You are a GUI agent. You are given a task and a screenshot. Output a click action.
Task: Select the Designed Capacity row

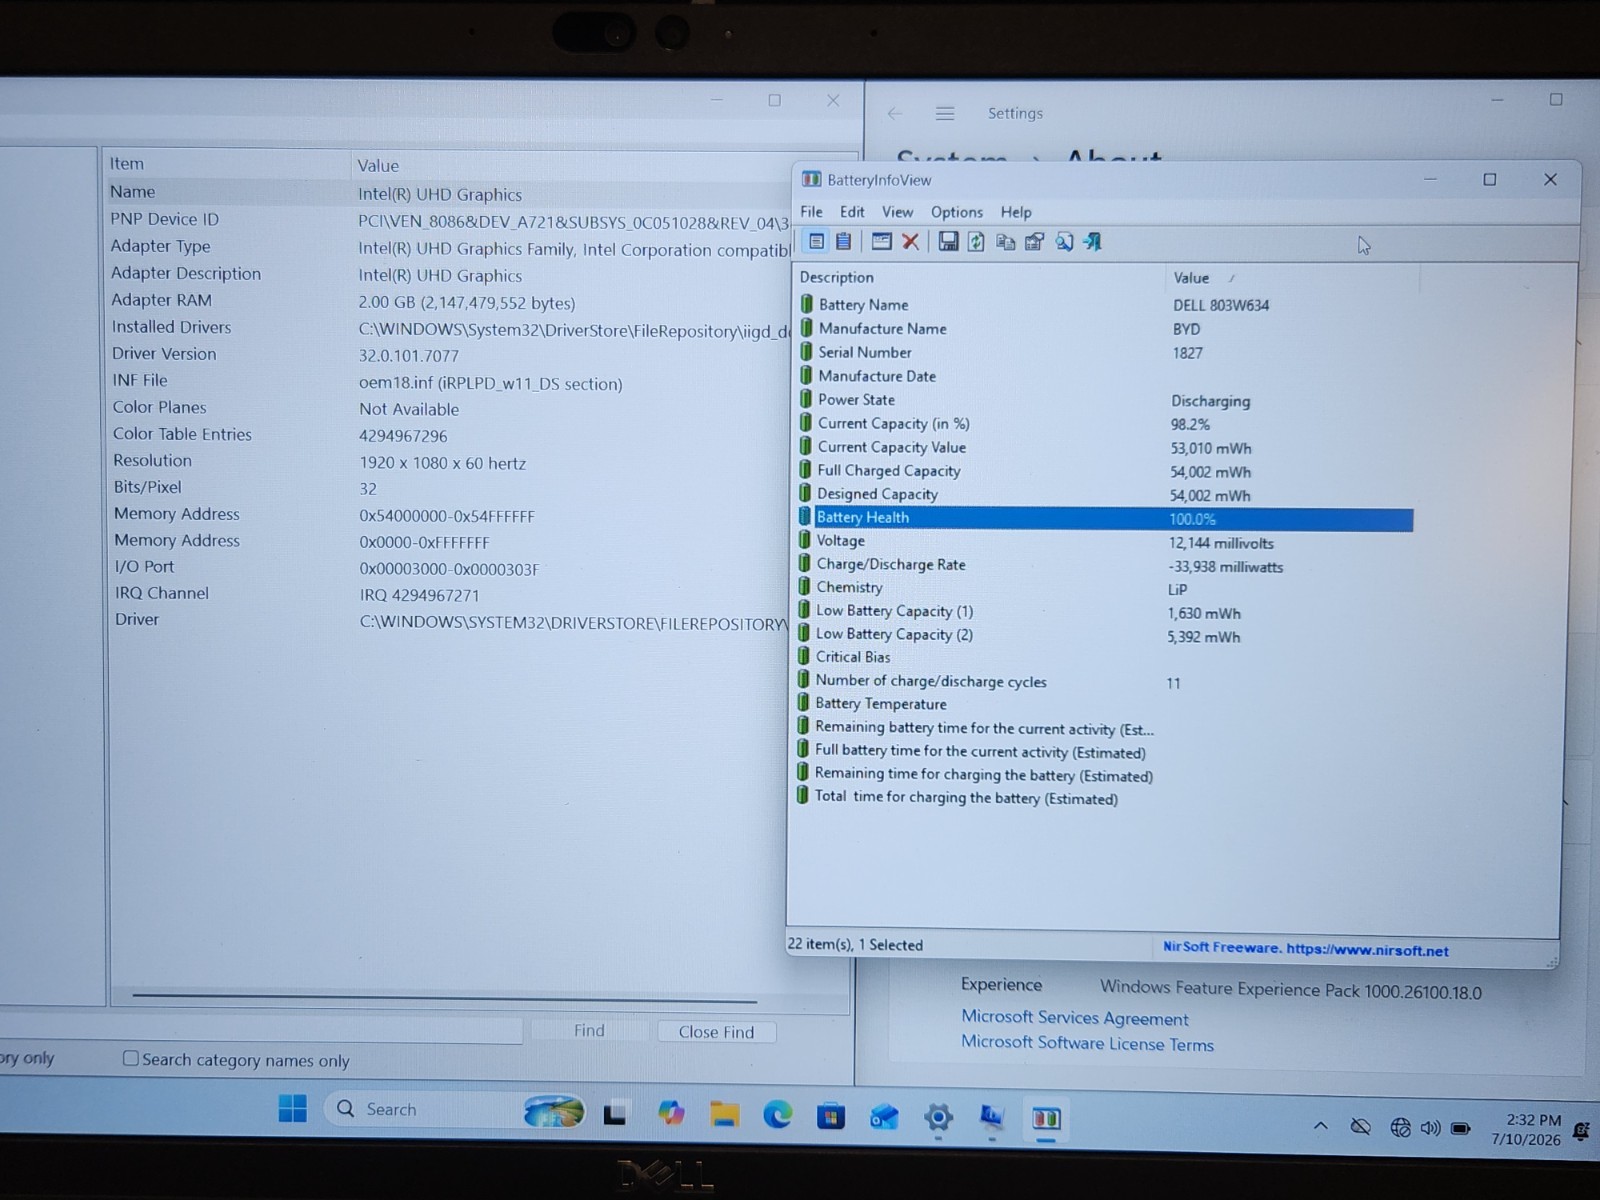pyautogui.click(x=1105, y=494)
